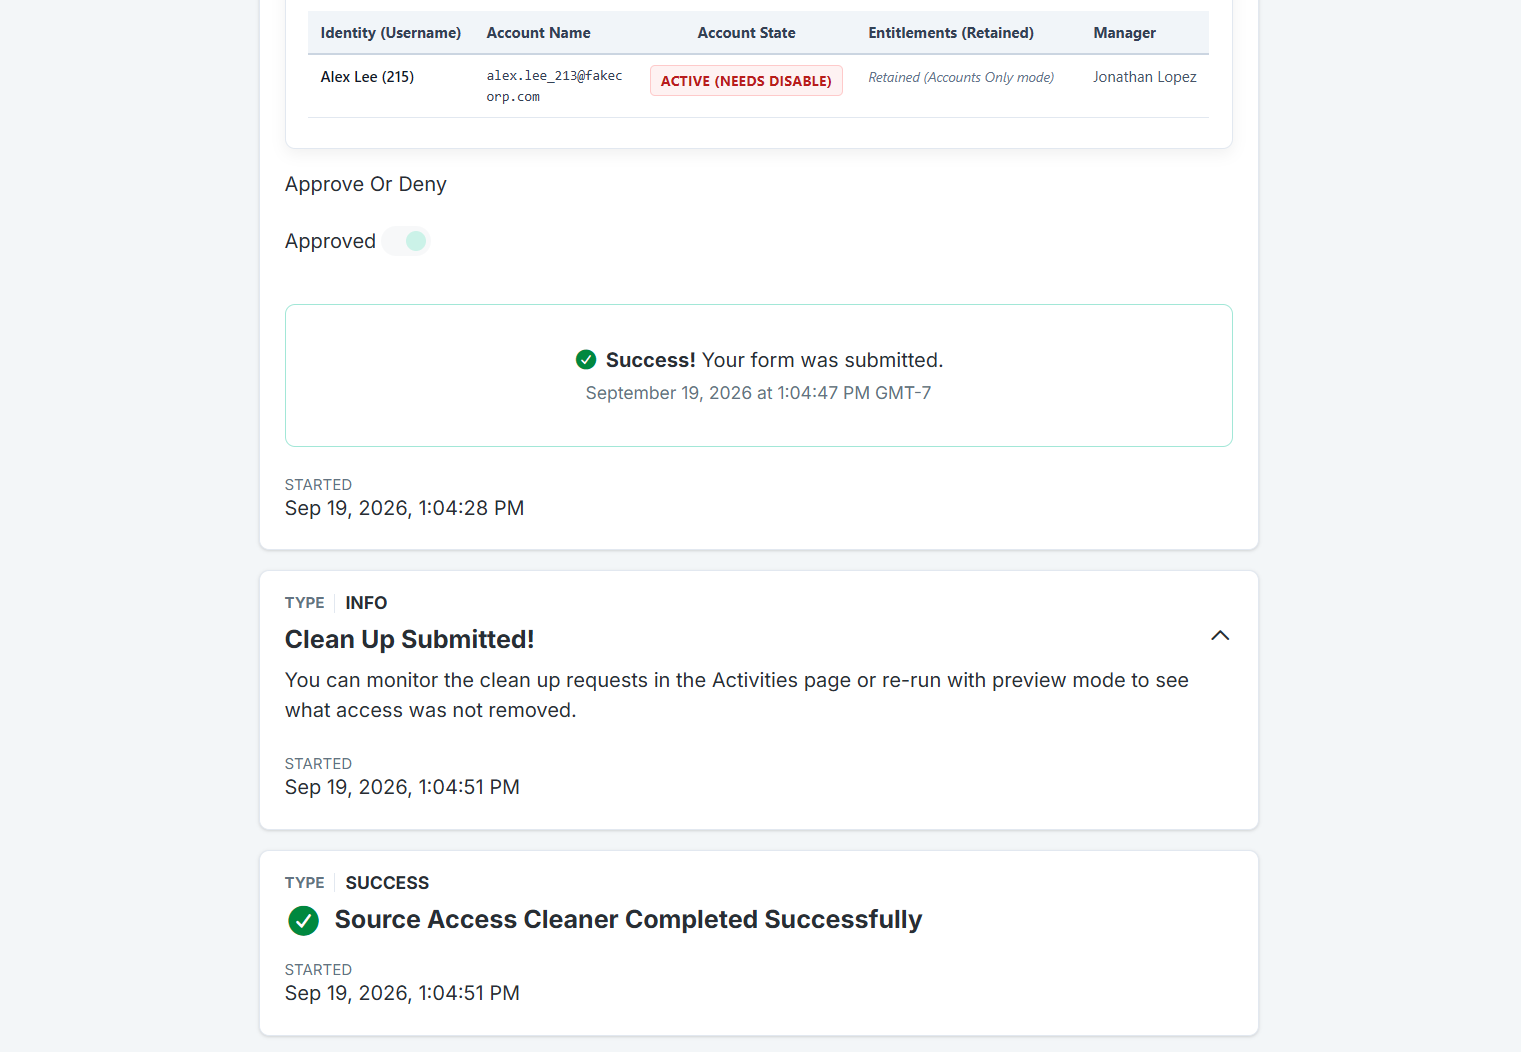Click the Source Access Cleaner completed checkmark icon
The image size is (1521, 1052).
click(x=303, y=920)
